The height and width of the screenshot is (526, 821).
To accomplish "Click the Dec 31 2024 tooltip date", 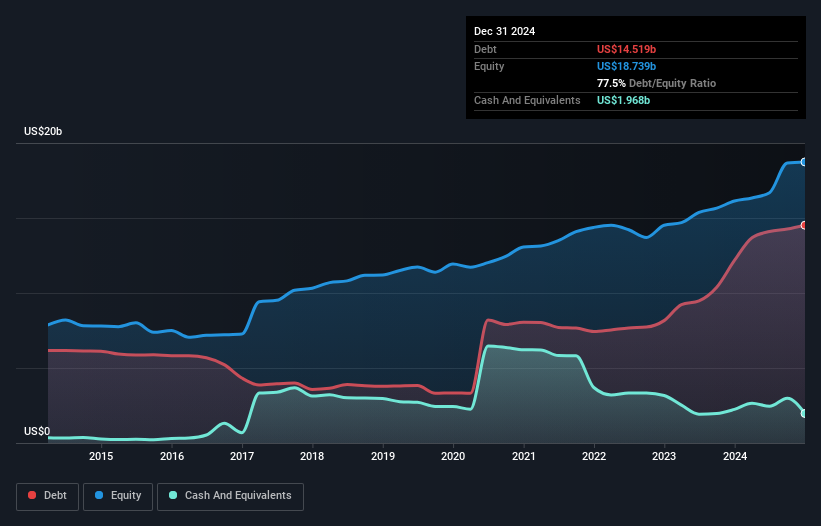I will 504,31.
